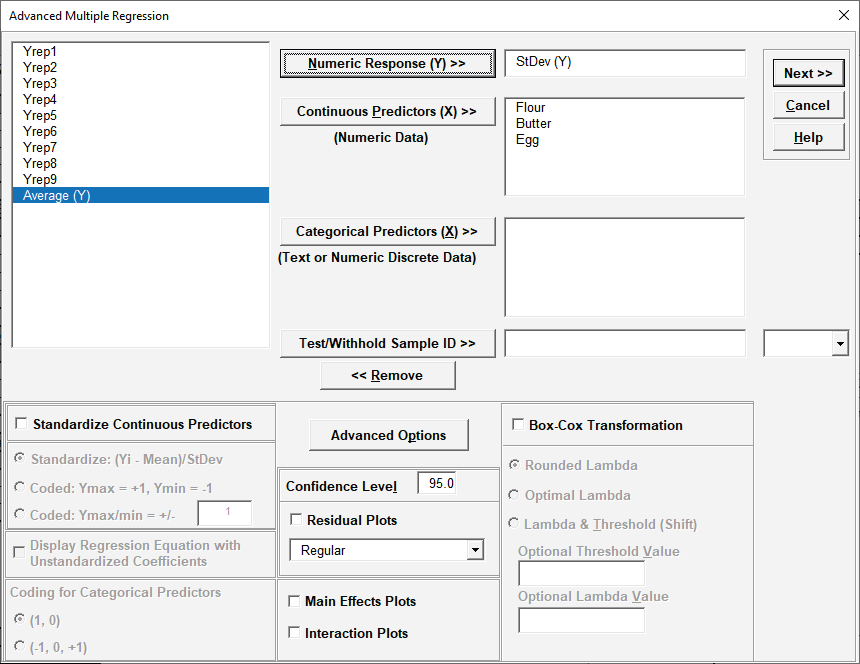Click Categorical Predictors (X) >> button
Image resolution: width=860 pixels, height=664 pixels.
point(387,231)
